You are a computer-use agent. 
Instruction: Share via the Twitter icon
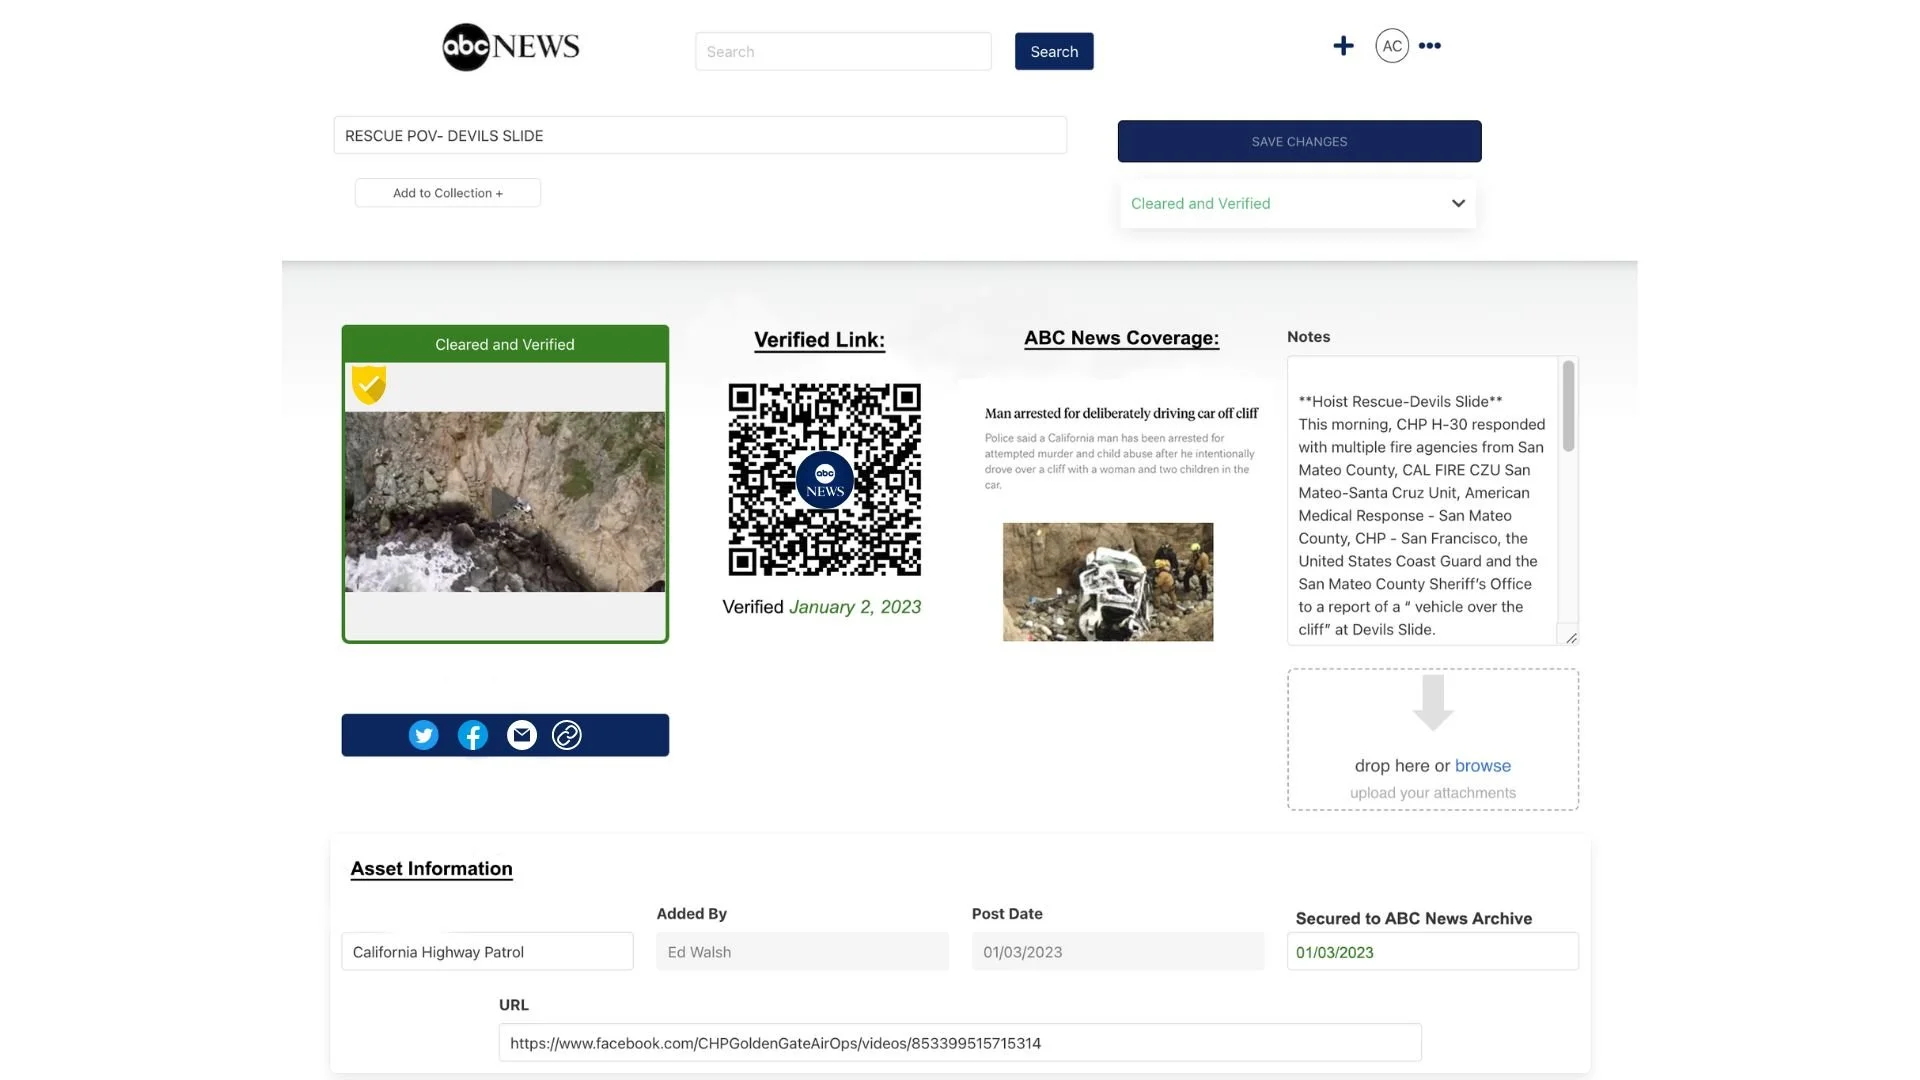click(423, 736)
